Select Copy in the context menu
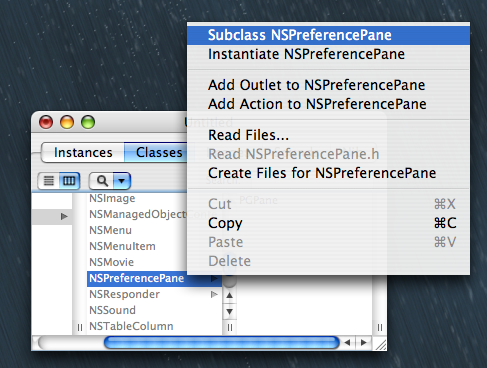The width and height of the screenshot is (487, 368). point(328,223)
